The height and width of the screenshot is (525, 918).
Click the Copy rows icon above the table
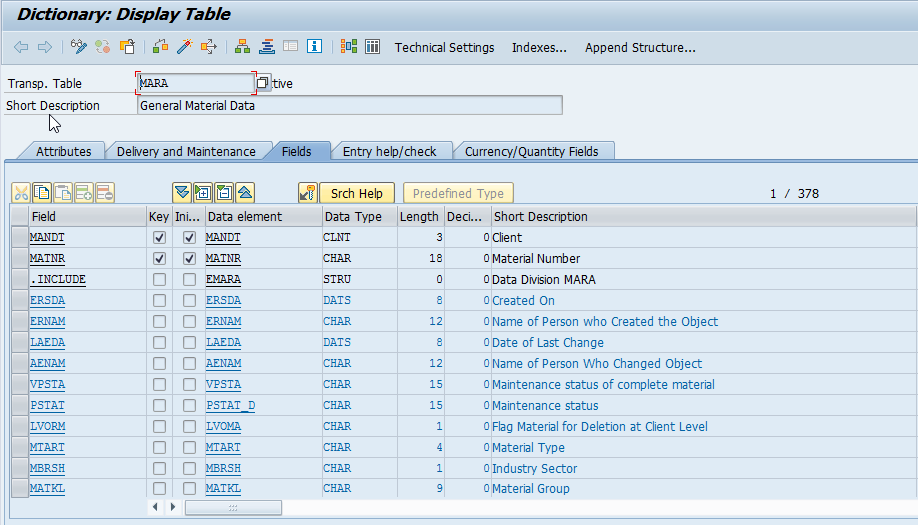42,193
